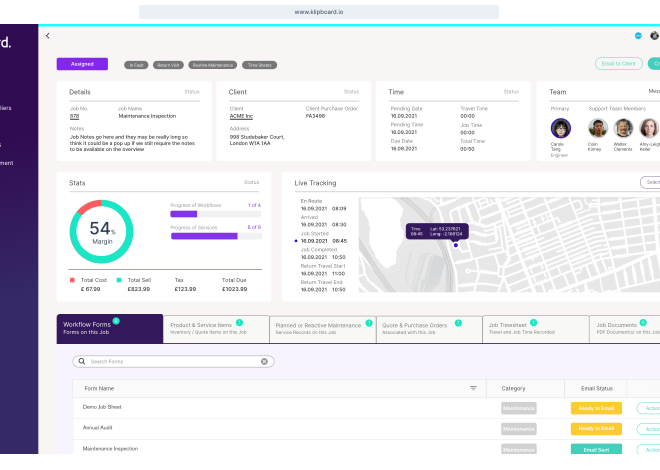Switch to Product & Service Items tab

[216, 329]
